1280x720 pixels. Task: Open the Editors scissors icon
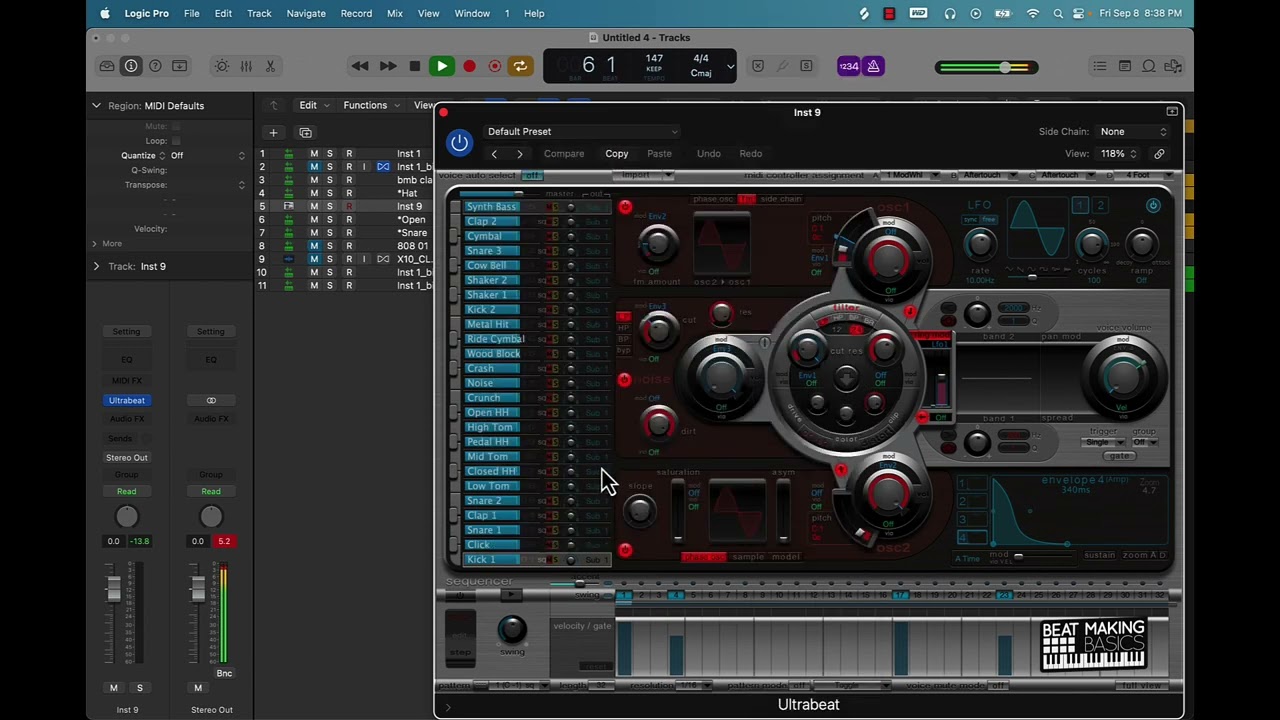(270, 66)
